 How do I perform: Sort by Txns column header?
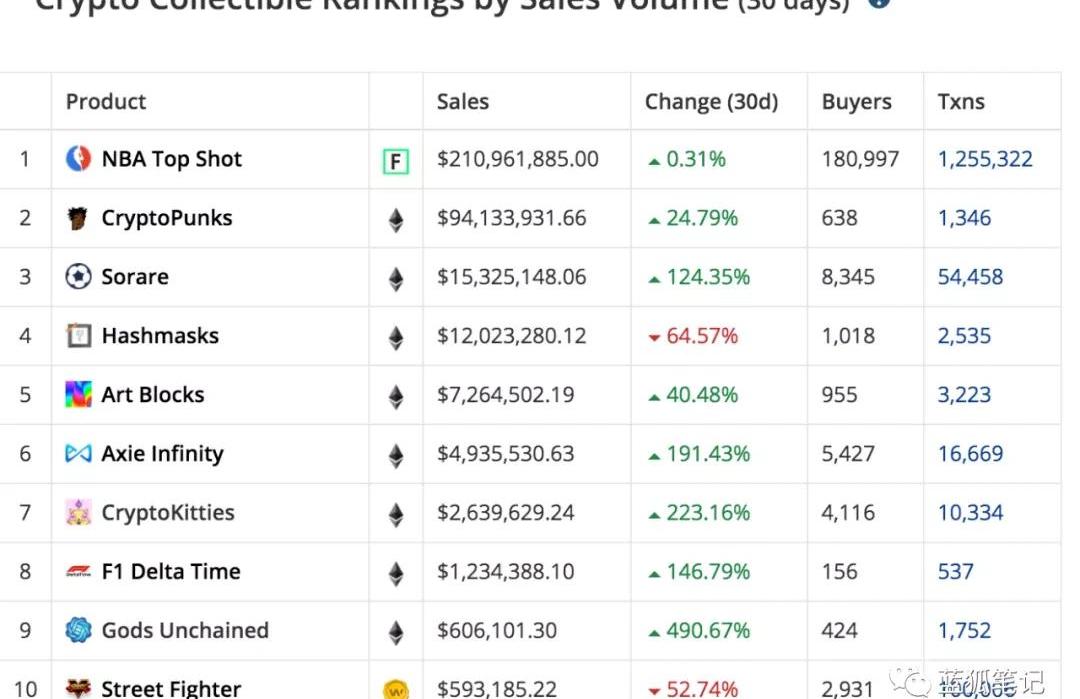pyautogui.click(x=961, y=102)
